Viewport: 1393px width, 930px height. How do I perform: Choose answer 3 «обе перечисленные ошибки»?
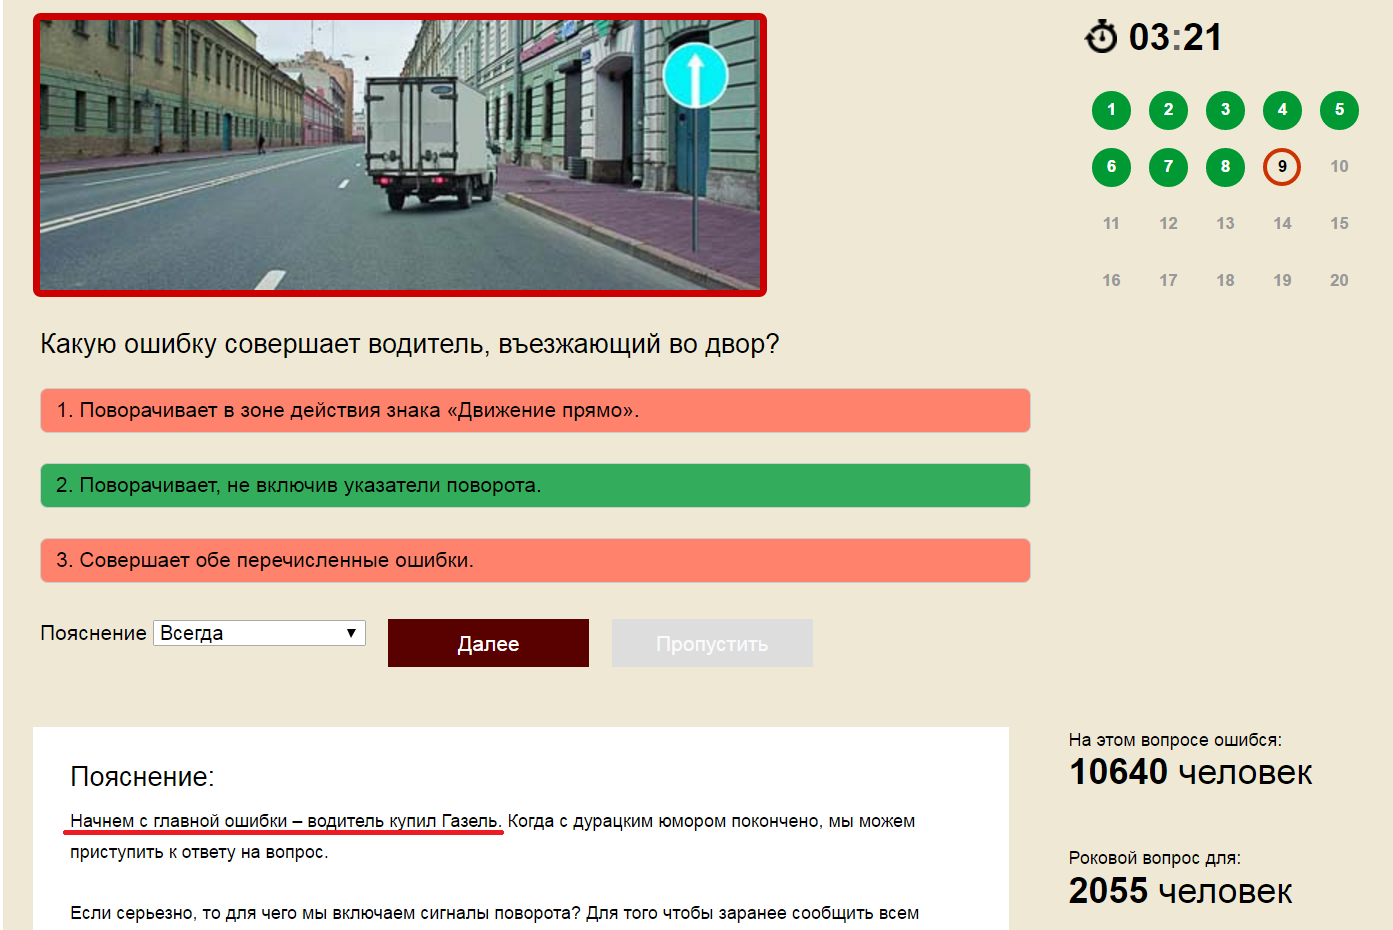535,561
